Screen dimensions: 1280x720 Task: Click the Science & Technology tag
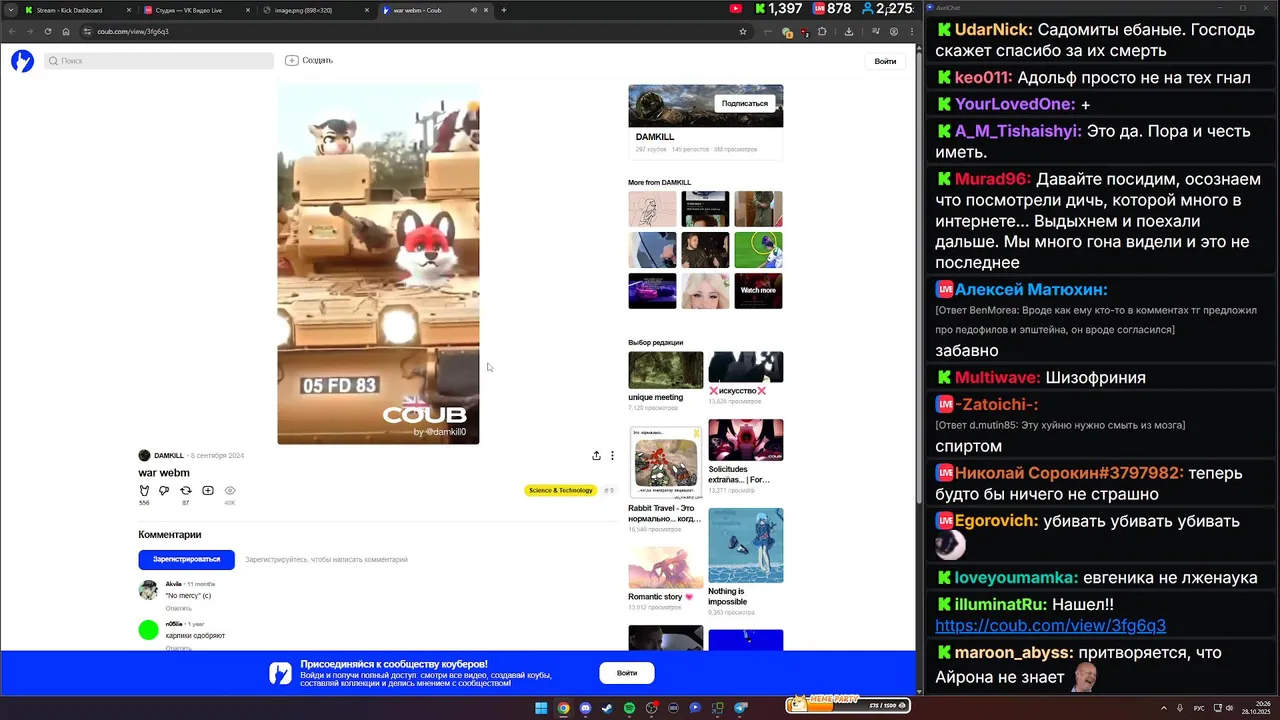coord(560,490)
